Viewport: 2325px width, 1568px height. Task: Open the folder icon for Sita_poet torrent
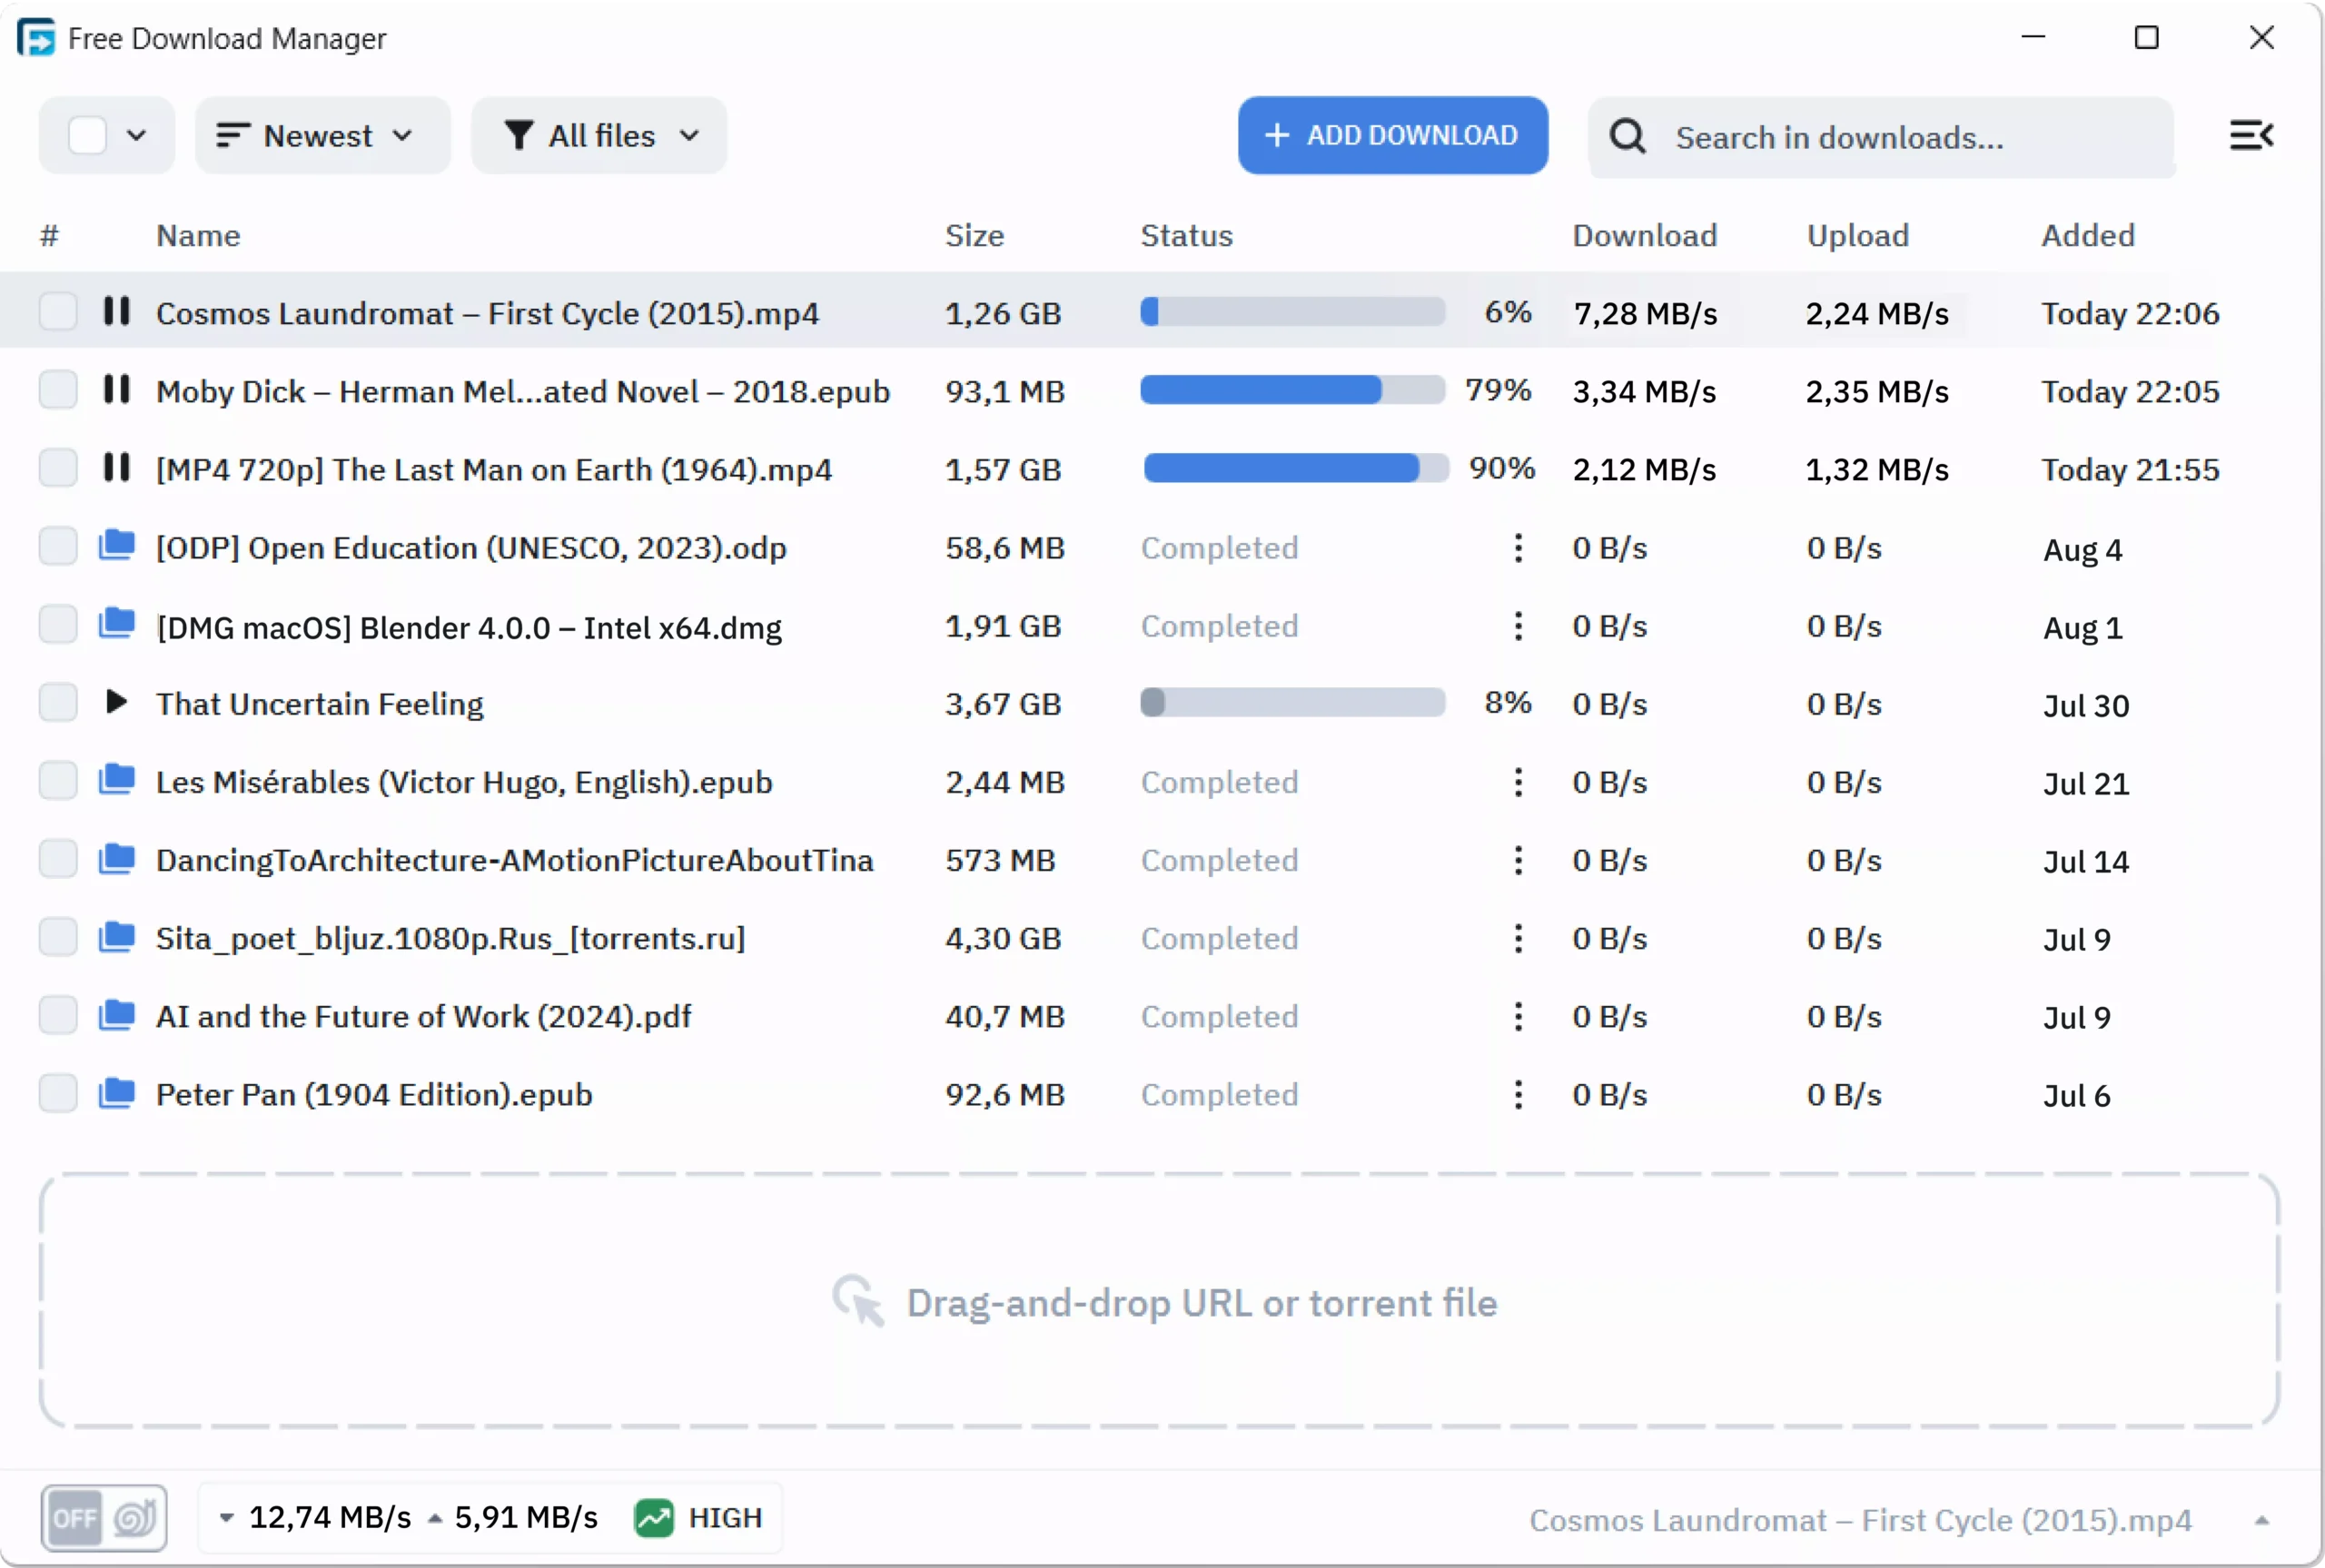[x=115, y=937]
